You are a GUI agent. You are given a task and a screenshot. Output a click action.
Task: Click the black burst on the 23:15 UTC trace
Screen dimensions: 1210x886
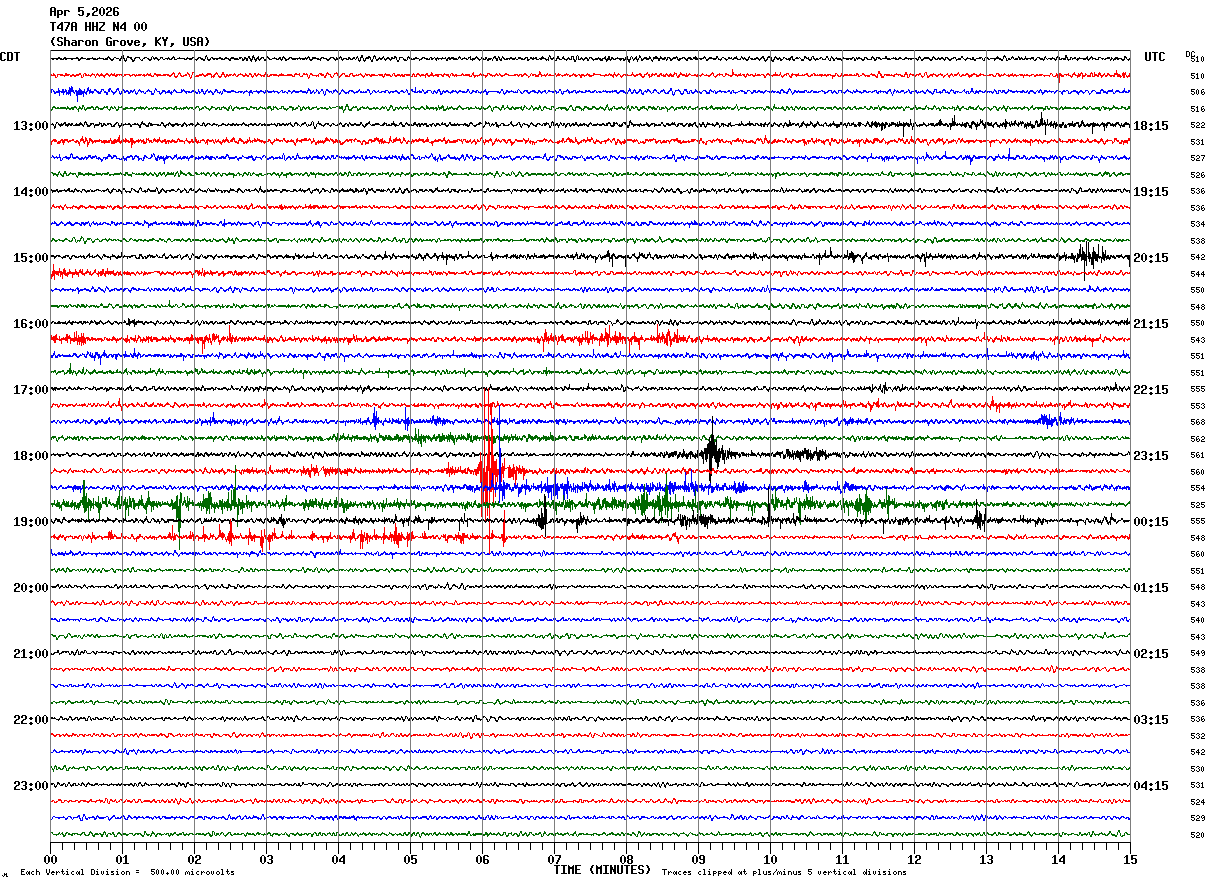(x=712, y=454)
